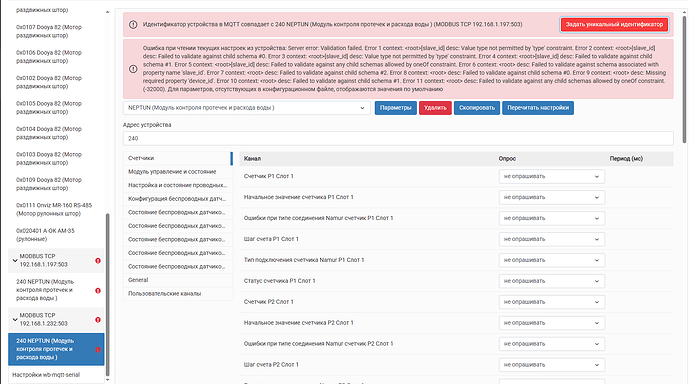Click the Опрос column header

[507, 159]
